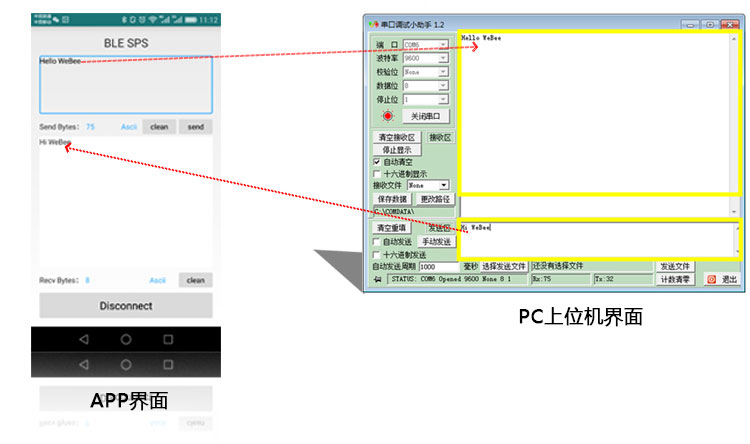Toggle the 自动清空 checkbox
Image resolution: width=750 pixels, height=444 pixels.
click(377, 162)
